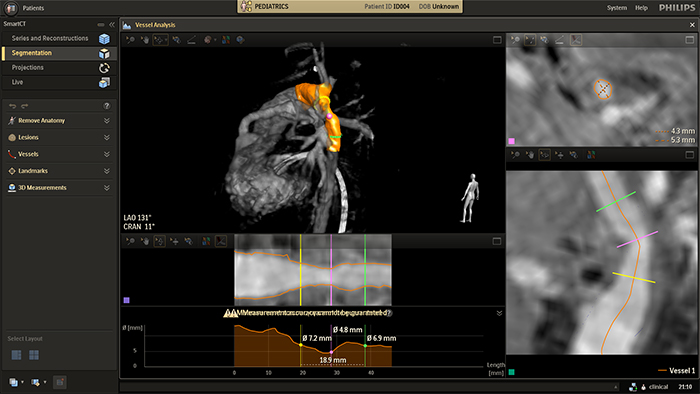Click the Projections rotate icon
Image resolution: width=700 pixels, height=394 pixels.
(x=104, y=68)
